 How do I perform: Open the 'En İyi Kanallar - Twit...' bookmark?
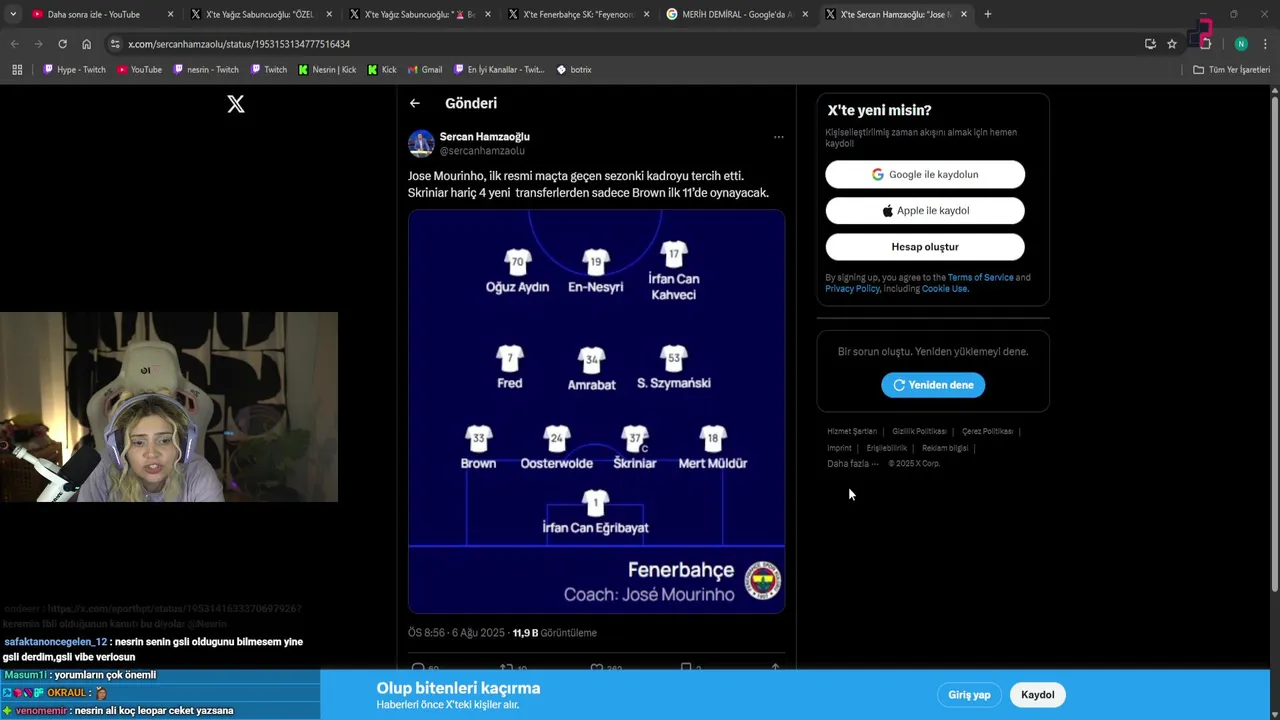499,69
